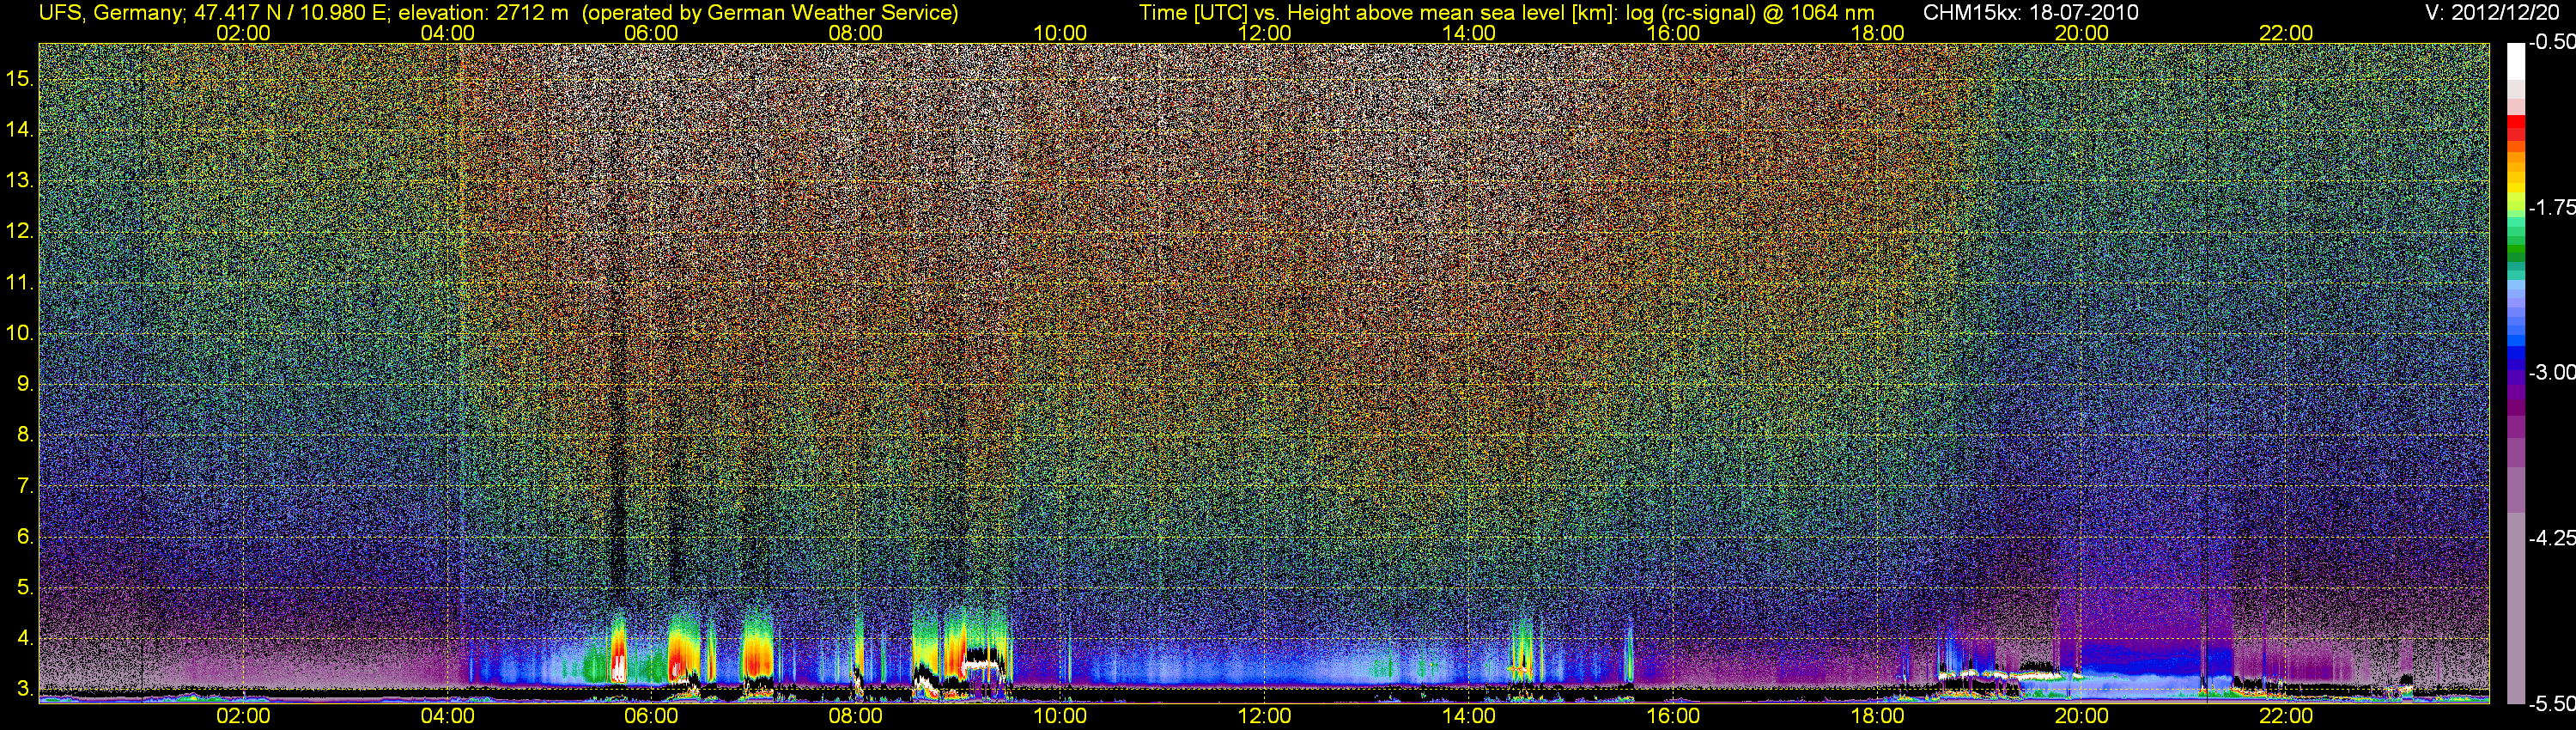The image size is (2576, 730).
Task: Click the height axis label '14.'
Action: coord(20,129)
